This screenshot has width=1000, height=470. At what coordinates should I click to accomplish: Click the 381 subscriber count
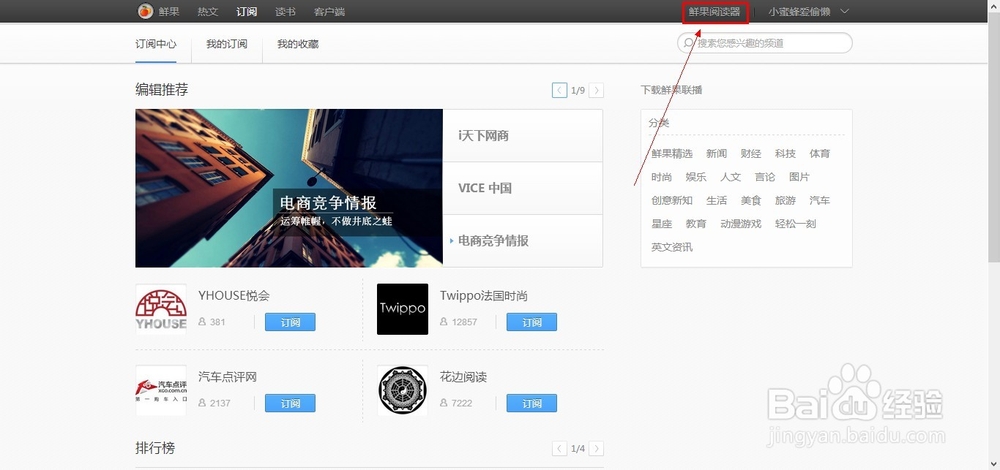click(x=217, y=322)
